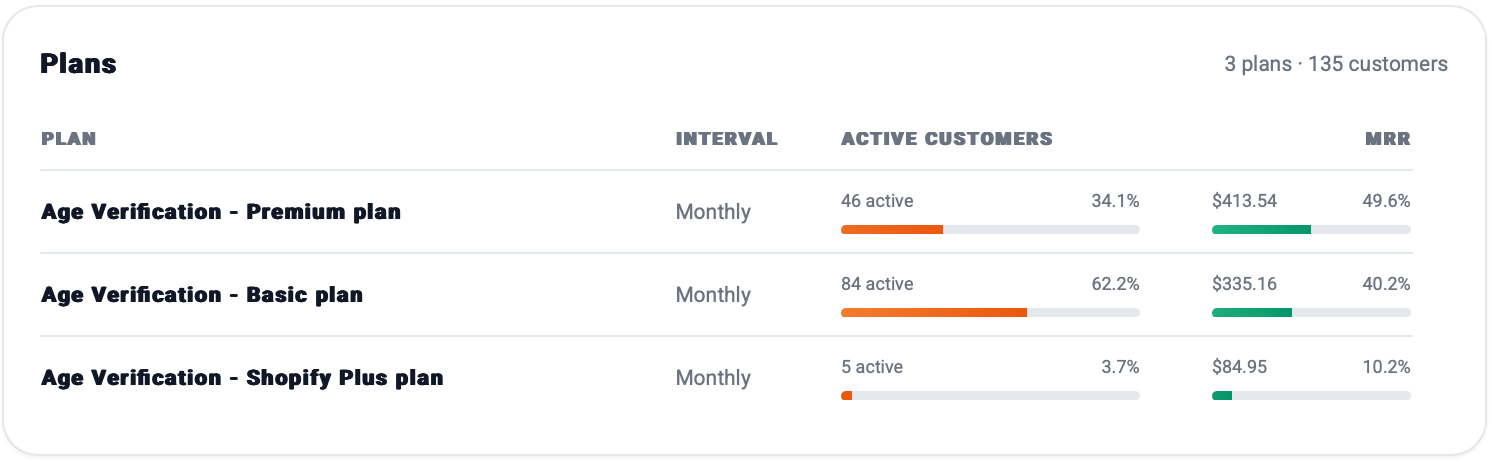The width and height of the screenshot is (1492, 462).
Task: Click the 3 plans · 135 customers summary
Action: pyautogui.click(x=1335, y=64)
